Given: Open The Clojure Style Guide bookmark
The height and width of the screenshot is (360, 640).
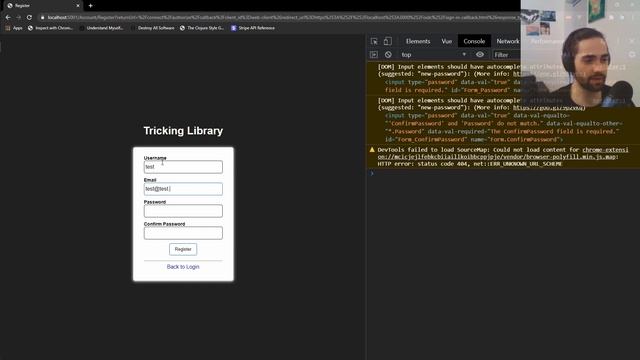Looking at the screenshot, I should 202,28.
